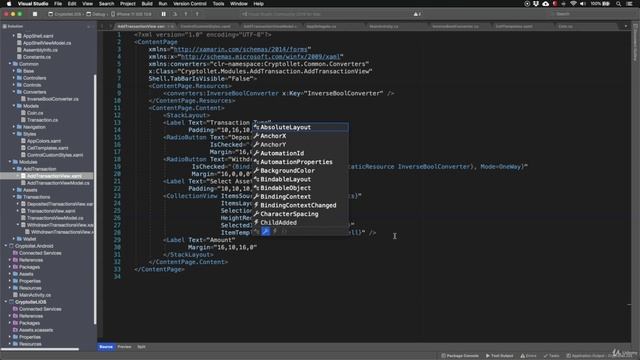640x360 pixels.
Task: Open TransactionsViewModel.cs file
Action: click(55, 218)
